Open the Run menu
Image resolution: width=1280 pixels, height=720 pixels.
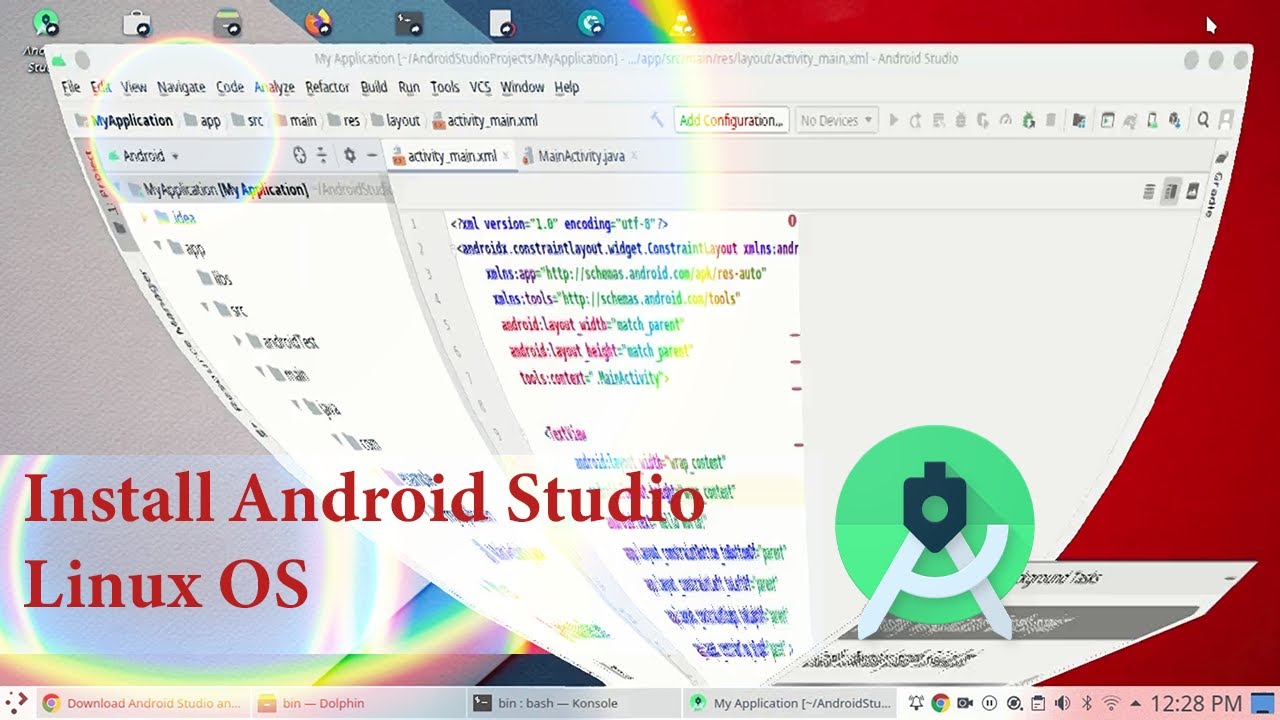pyautogui.click(x=409, y=87)
